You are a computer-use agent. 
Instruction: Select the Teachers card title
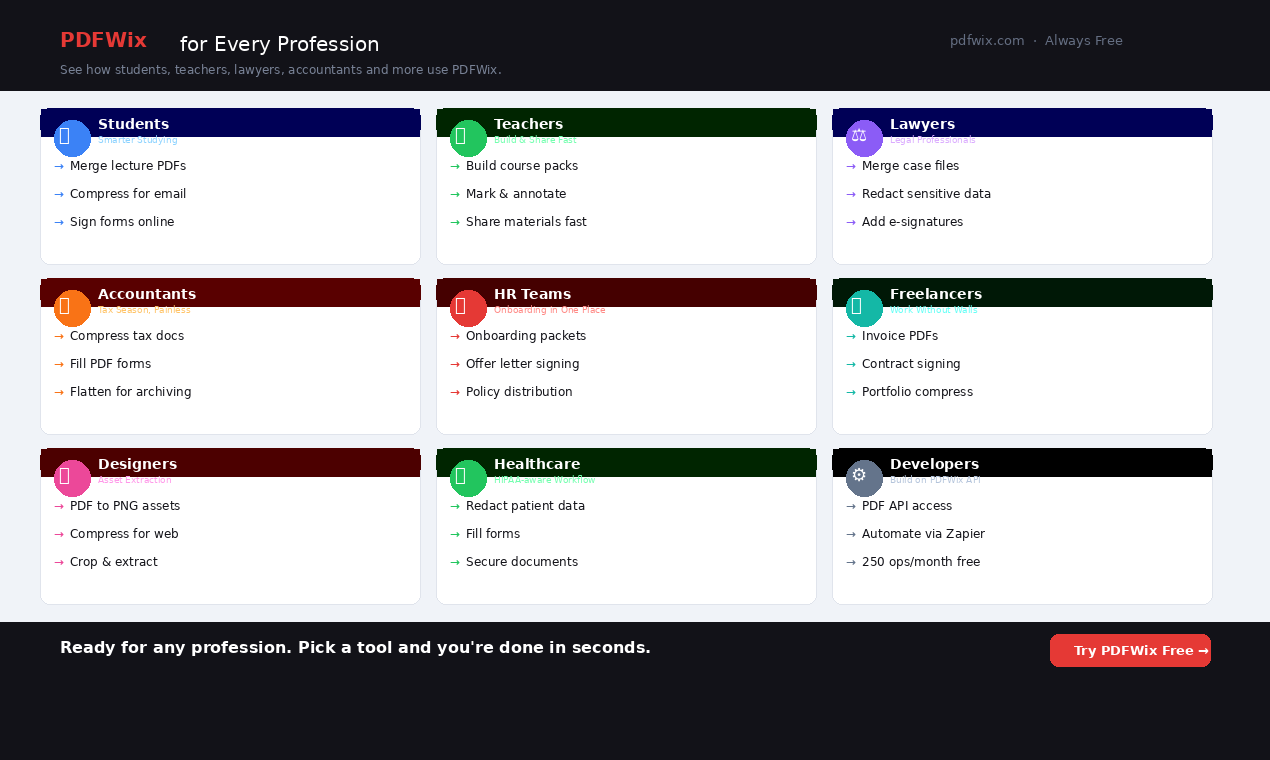click(x=528, y=124)
